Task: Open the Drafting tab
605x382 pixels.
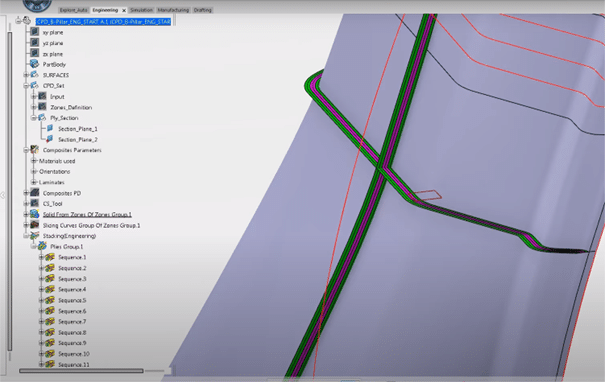Action: pyautogui.click(x=203, y=10)
